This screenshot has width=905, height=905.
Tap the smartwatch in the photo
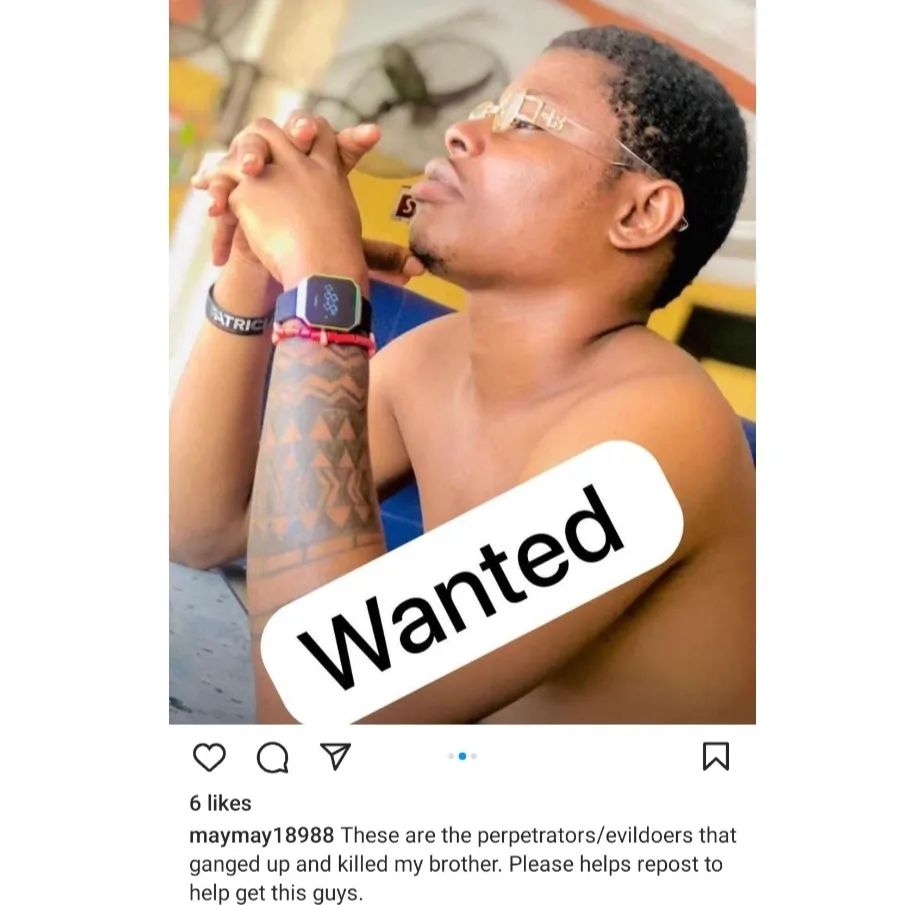click(x=327, y=303)
